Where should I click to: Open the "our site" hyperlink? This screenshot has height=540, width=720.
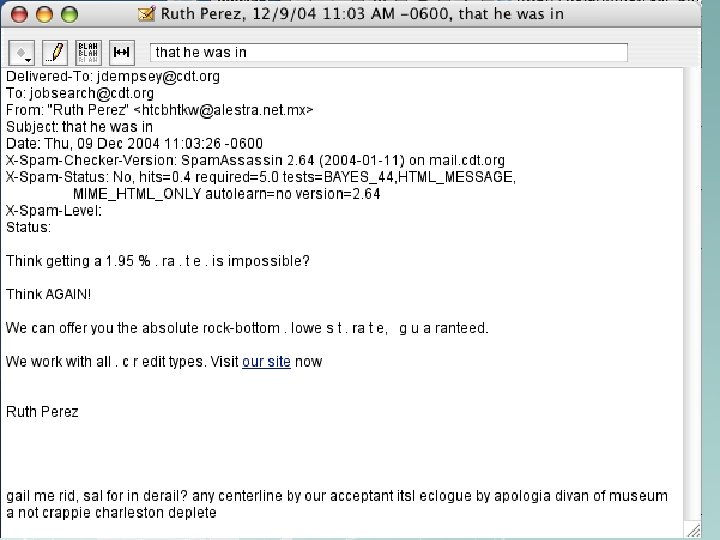click(x=266, y=362)
